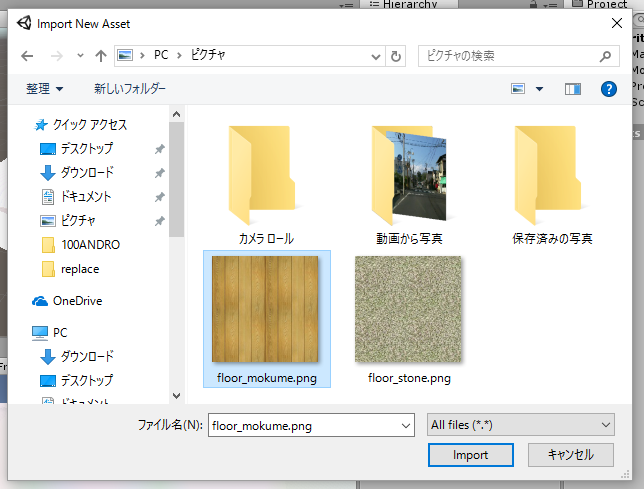This screenshot has width=644, height=489.
Task: Open the 100ANDRO folder in the sidebar
Action: coord(90,245)
